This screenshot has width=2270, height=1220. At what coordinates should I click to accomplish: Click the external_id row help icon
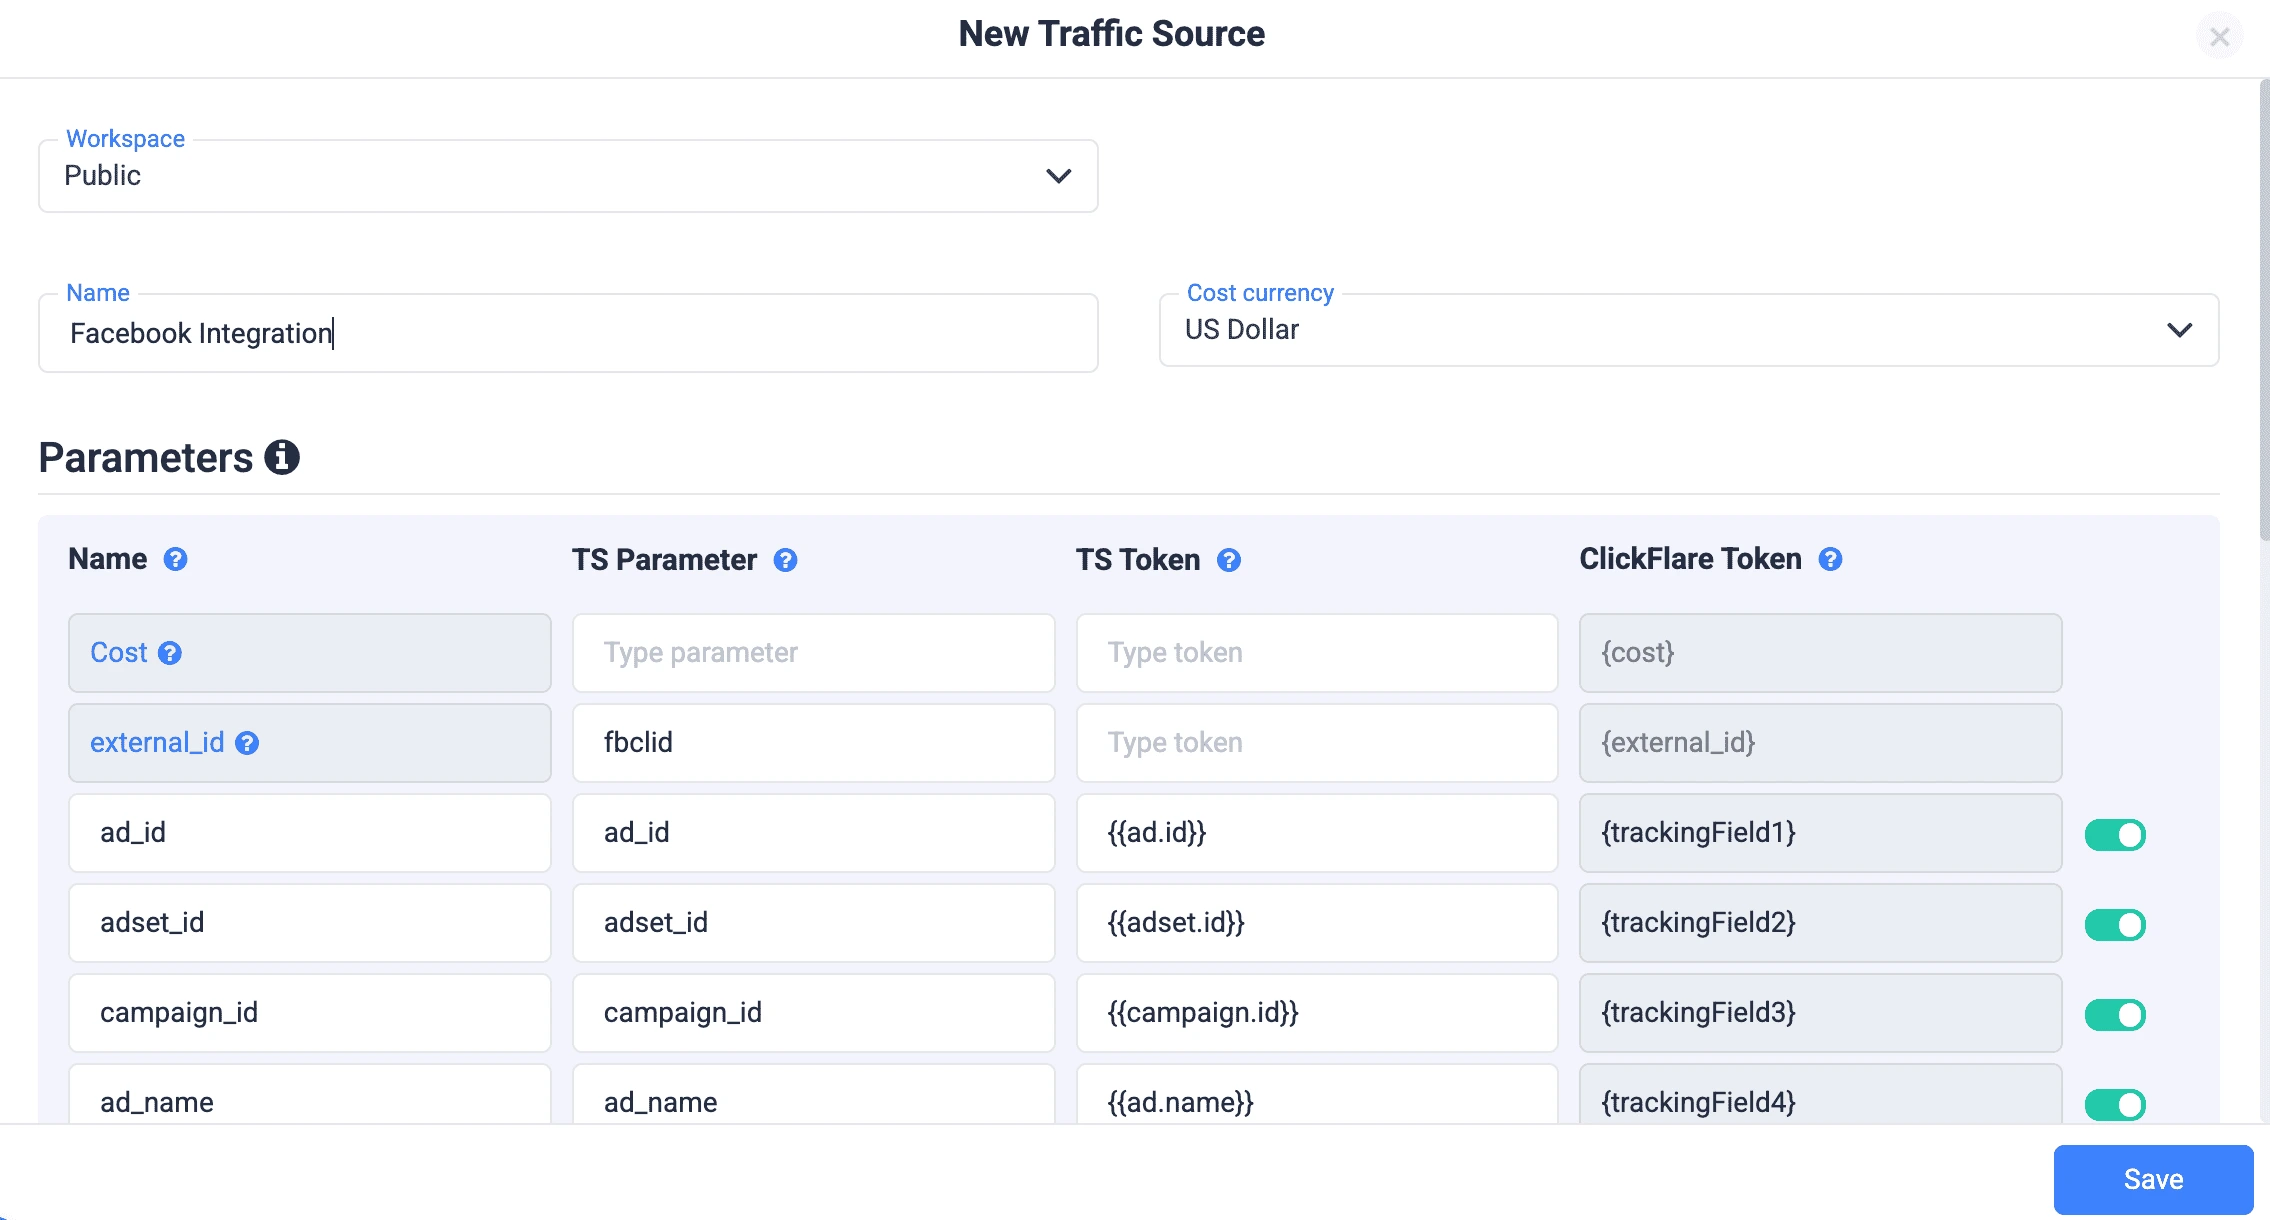coord(247,743)
